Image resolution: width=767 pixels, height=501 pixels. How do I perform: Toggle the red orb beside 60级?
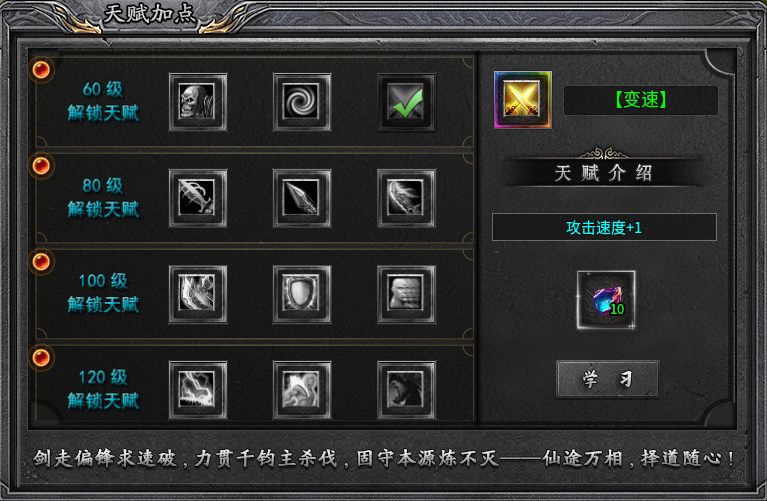tap(41, 69)
